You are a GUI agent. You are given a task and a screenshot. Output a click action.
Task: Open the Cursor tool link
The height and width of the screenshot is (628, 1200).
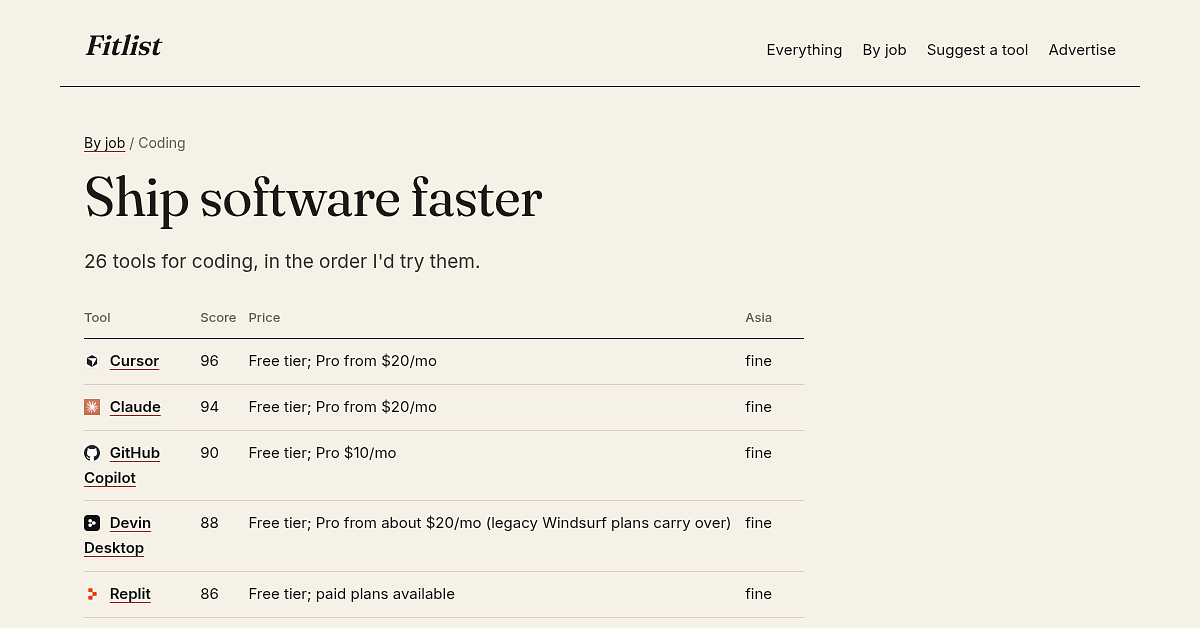point(134,361)
